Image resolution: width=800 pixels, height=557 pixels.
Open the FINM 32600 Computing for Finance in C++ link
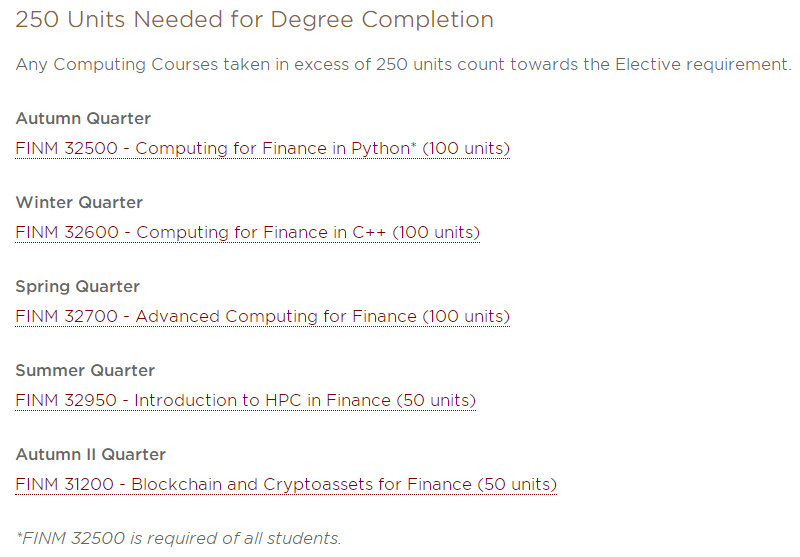click(x=247, y=233)
